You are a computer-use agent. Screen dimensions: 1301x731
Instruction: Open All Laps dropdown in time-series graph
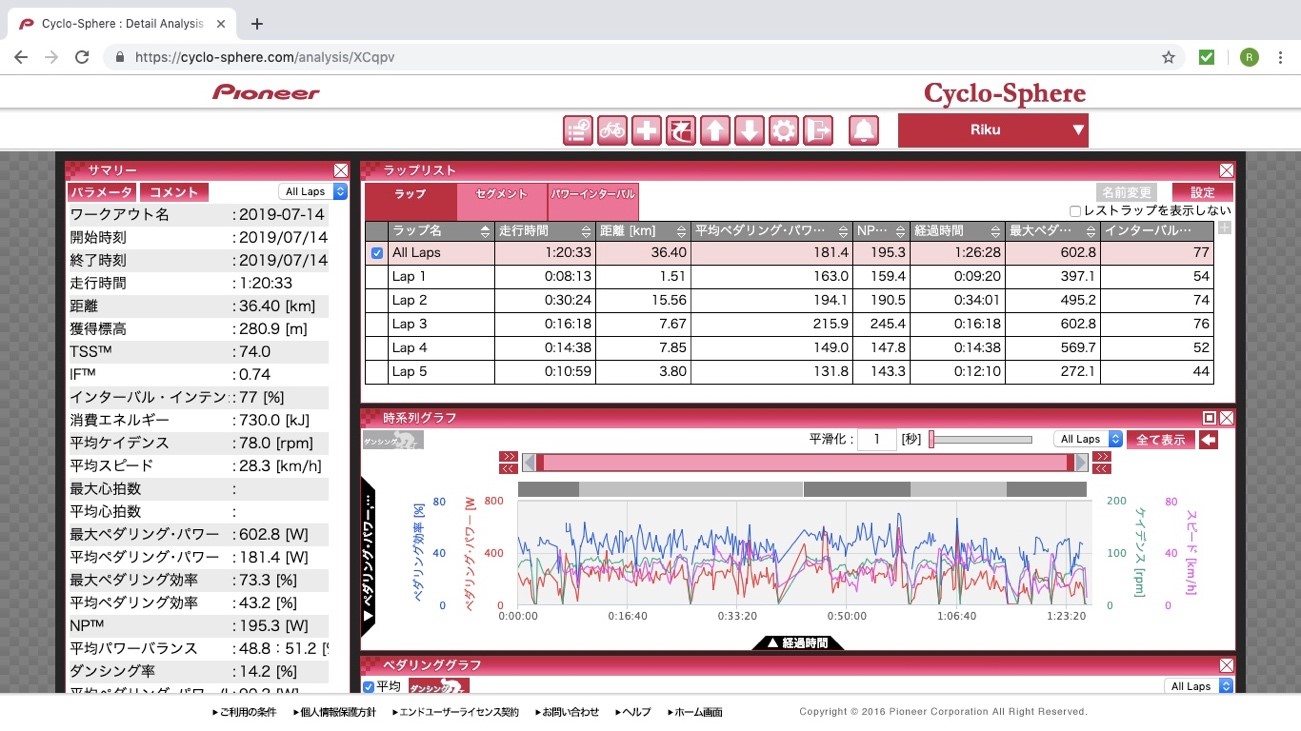coord(1087,440)
